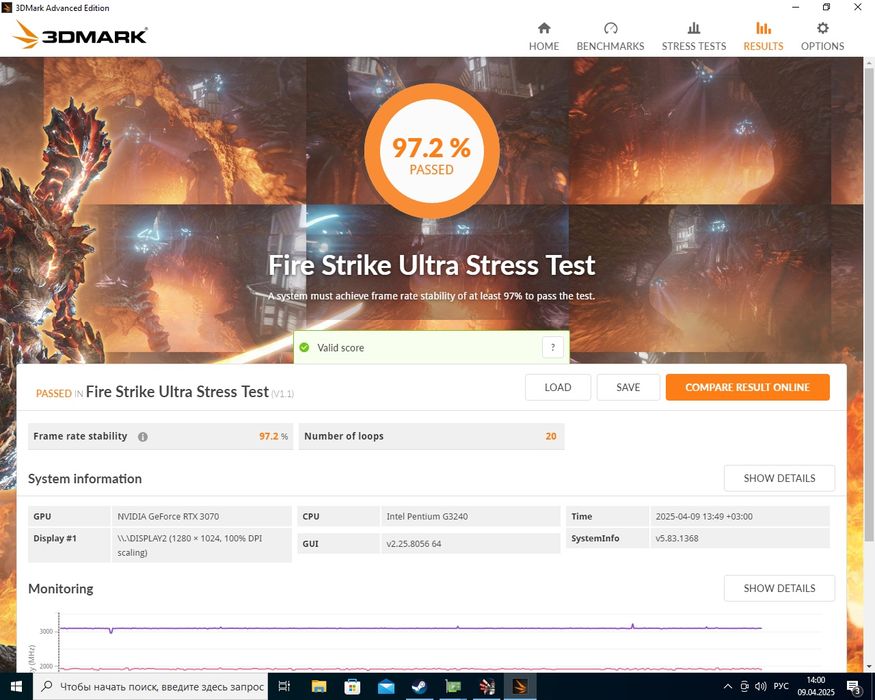The width and height of the screenshot is (875, 700).
Task: Click the STRESS TESTS chart icon
Action: point(694,28)
